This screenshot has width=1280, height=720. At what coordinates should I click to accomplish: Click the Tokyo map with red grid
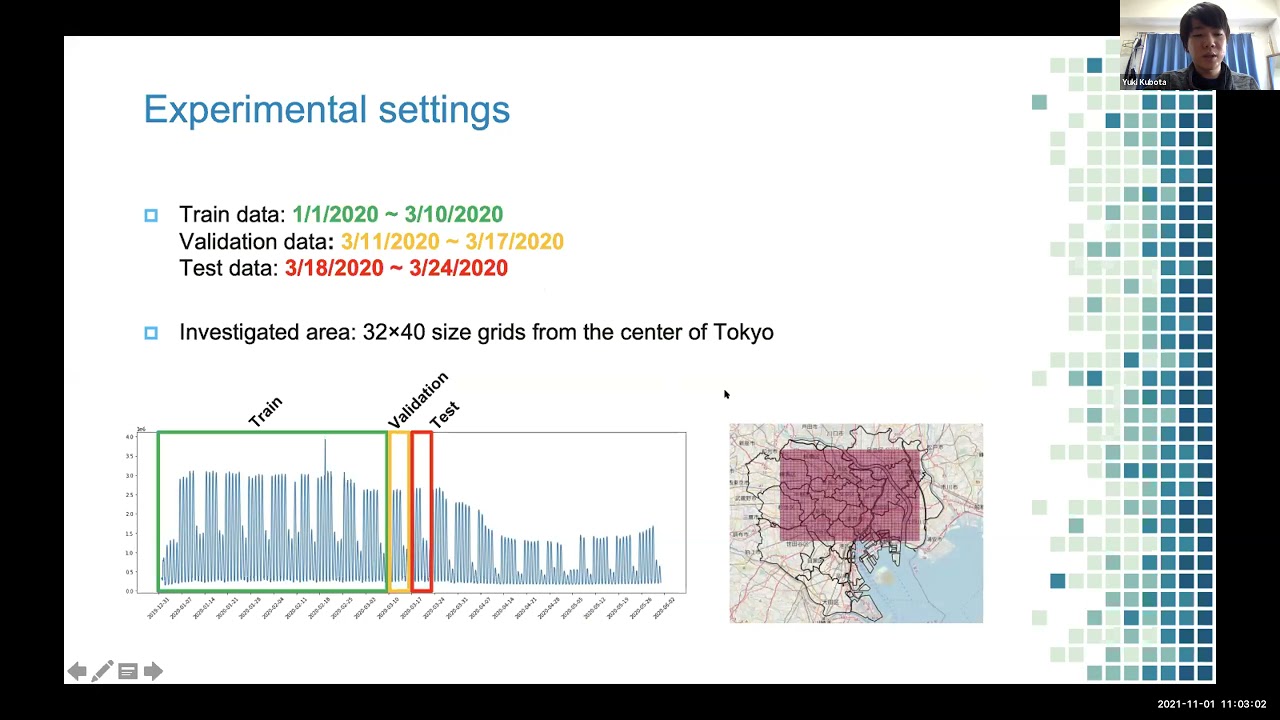[856, 523]
